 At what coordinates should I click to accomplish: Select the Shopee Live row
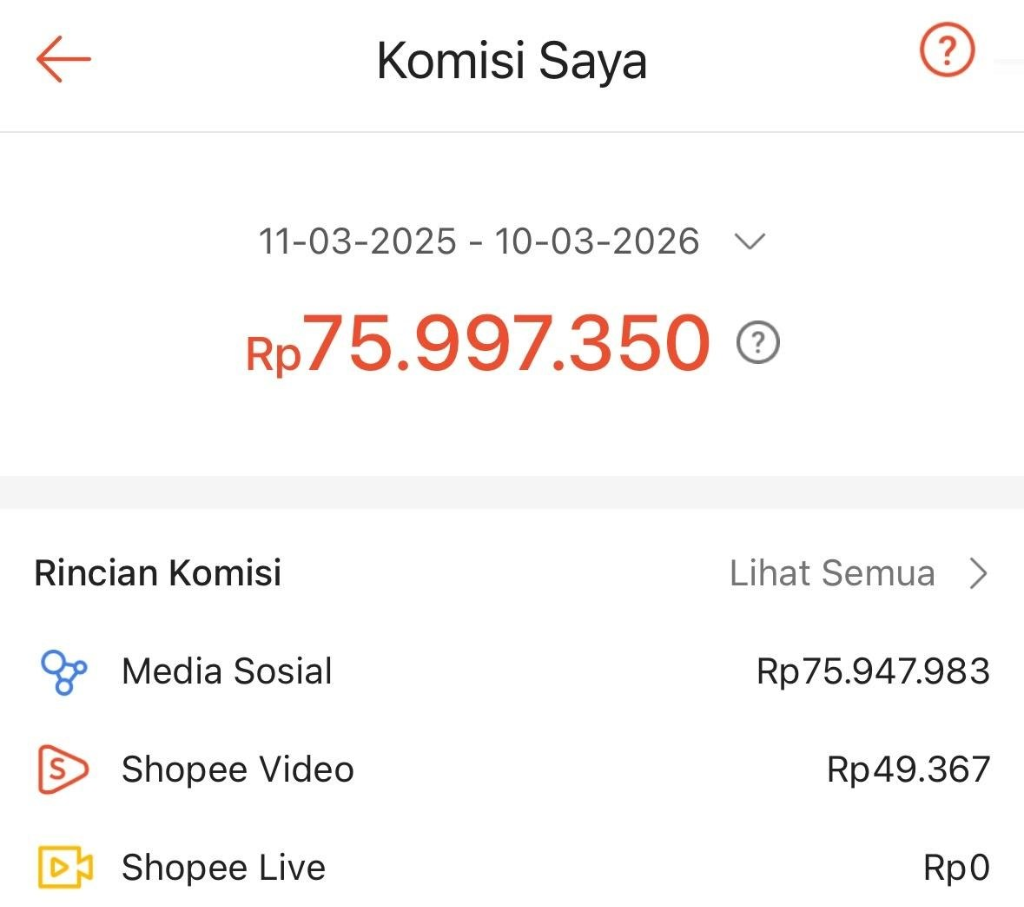(223, 867)
